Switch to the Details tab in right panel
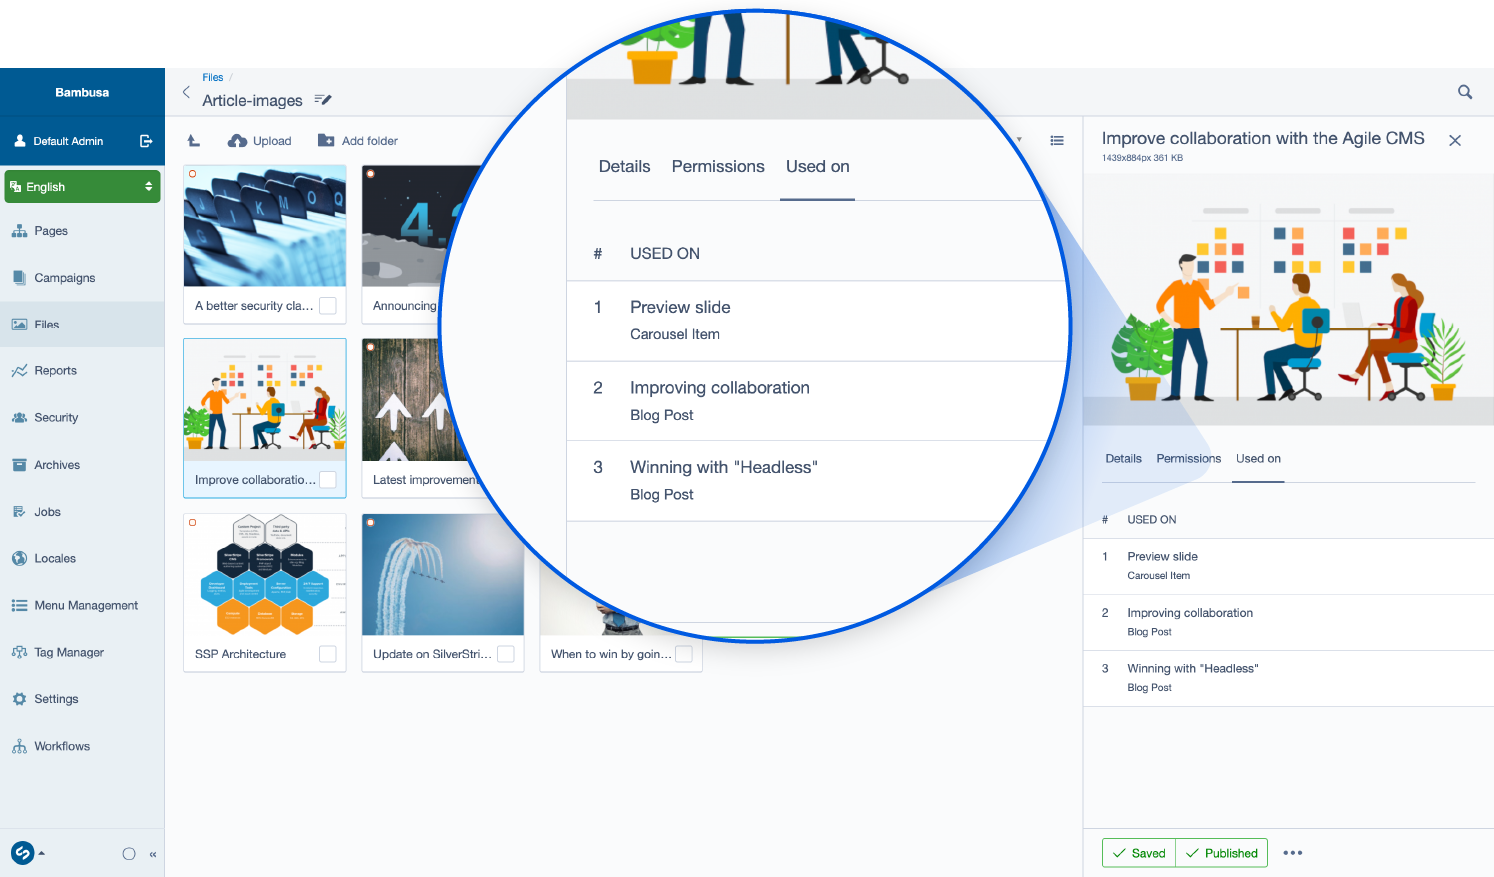The height and width of the screenshot is (877, 1494). [1123, 459]
